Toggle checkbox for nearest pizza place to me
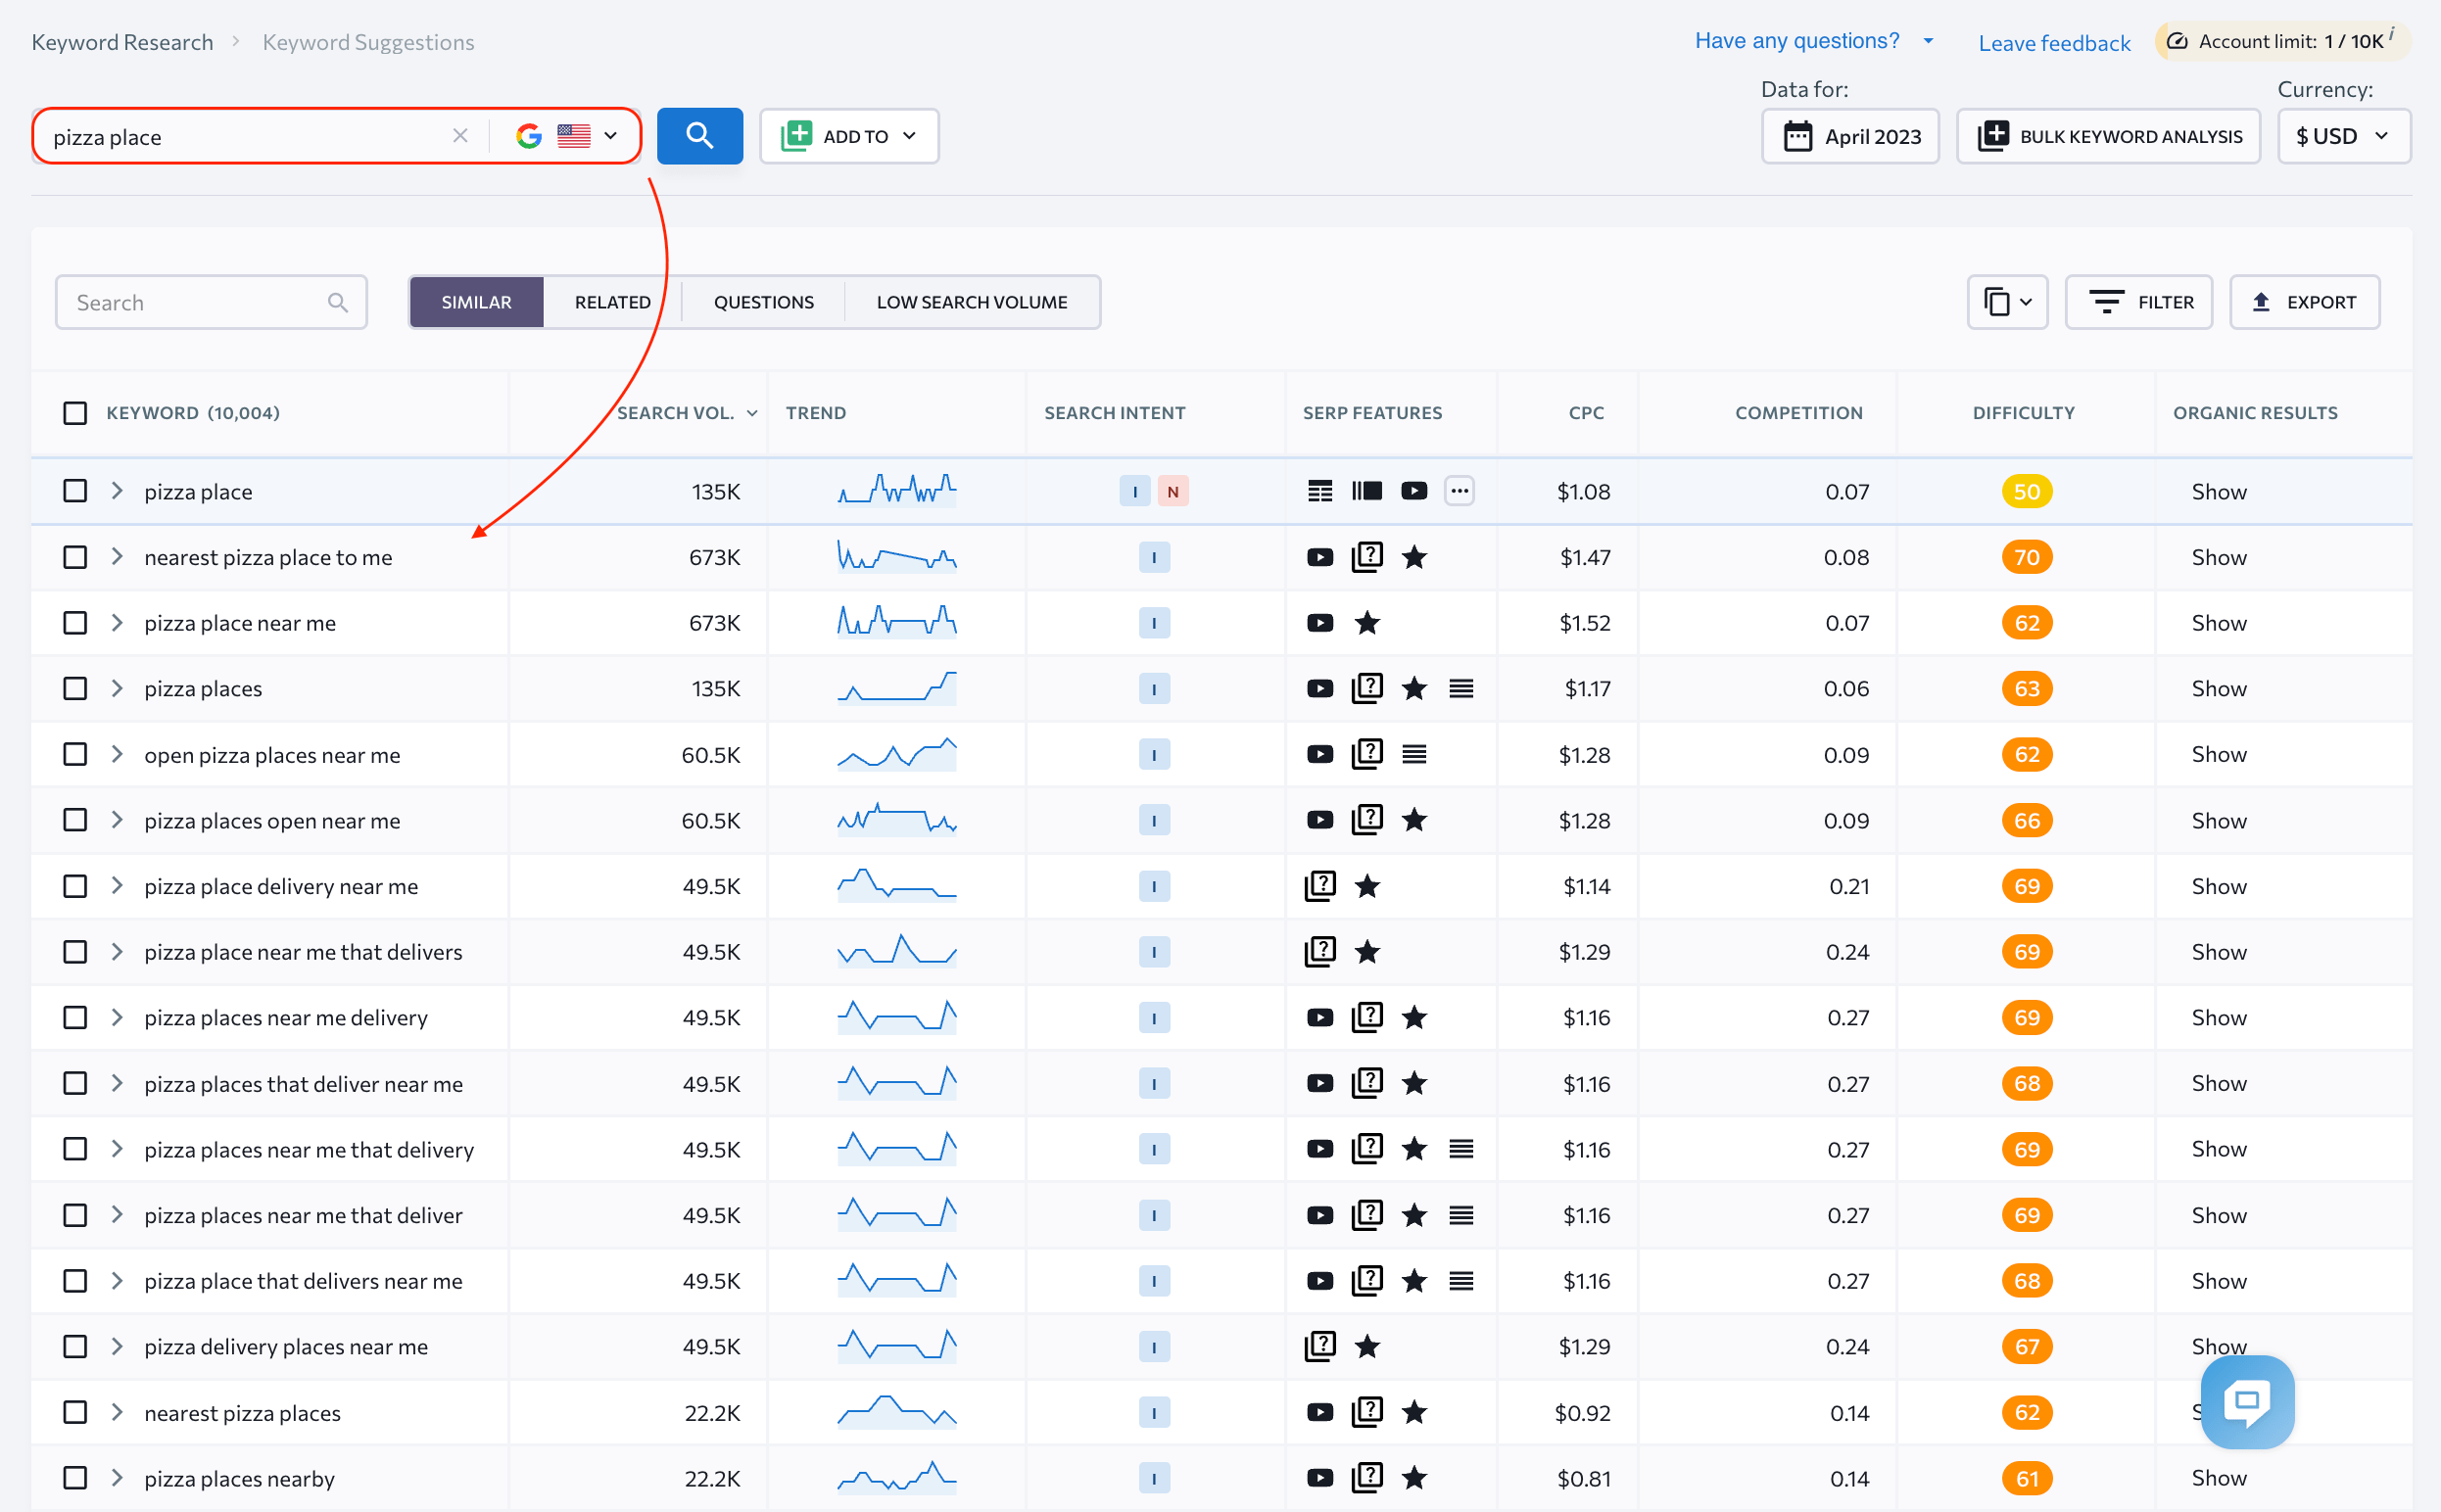Screen dimensions: 2441x1512 click(76, 556)
